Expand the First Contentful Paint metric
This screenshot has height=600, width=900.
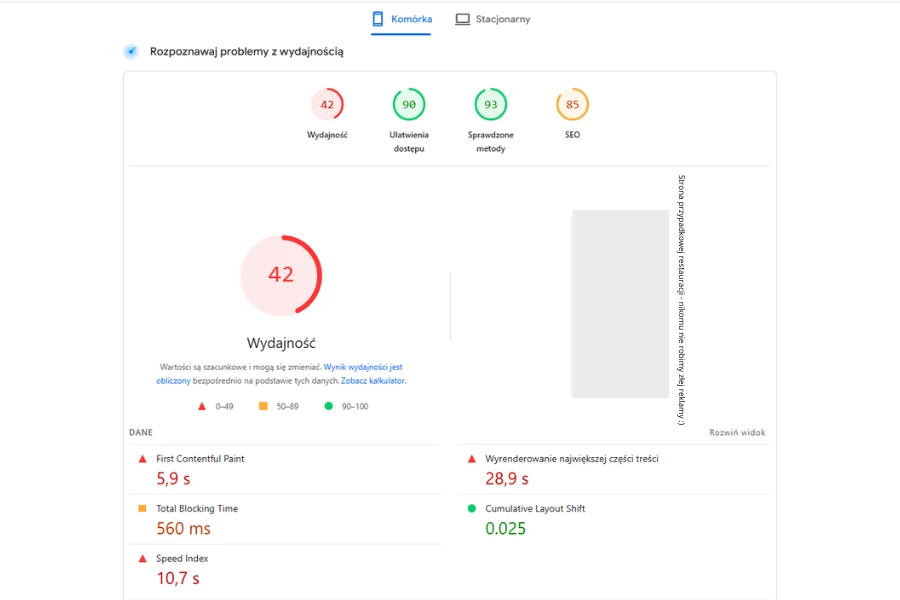(200, 459)
